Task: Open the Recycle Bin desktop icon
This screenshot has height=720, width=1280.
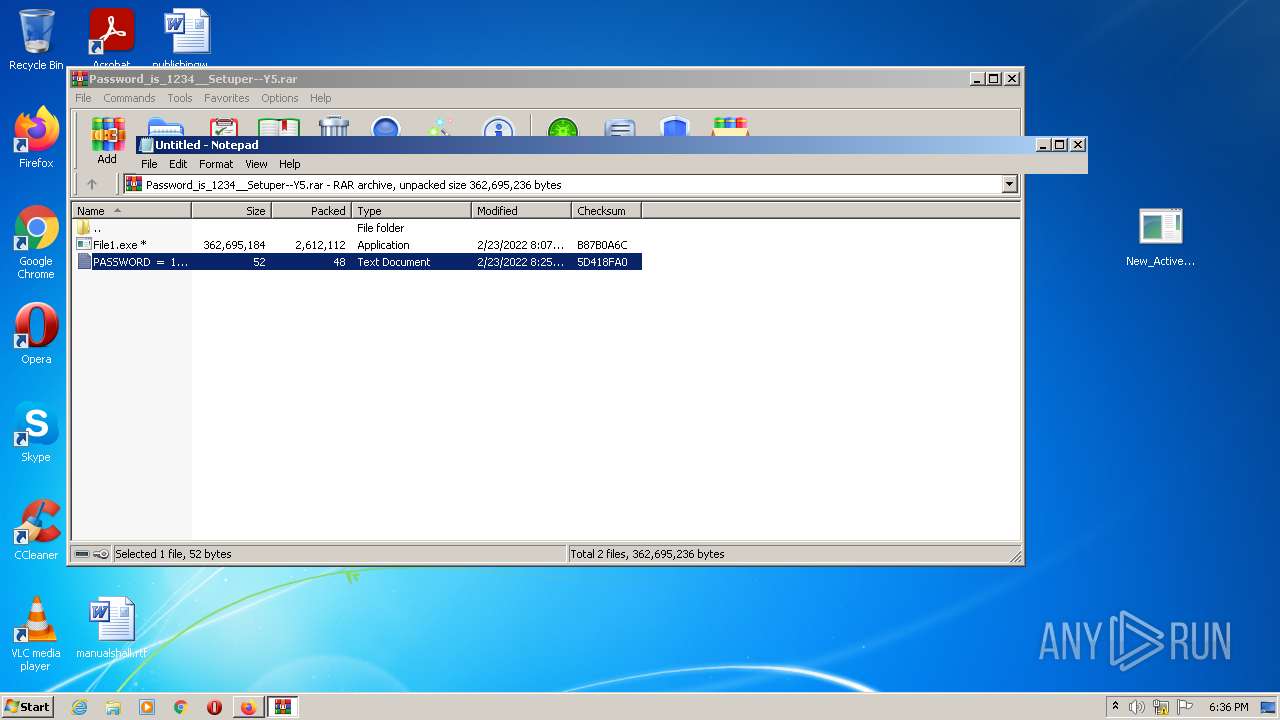Action: click(36, 39)
